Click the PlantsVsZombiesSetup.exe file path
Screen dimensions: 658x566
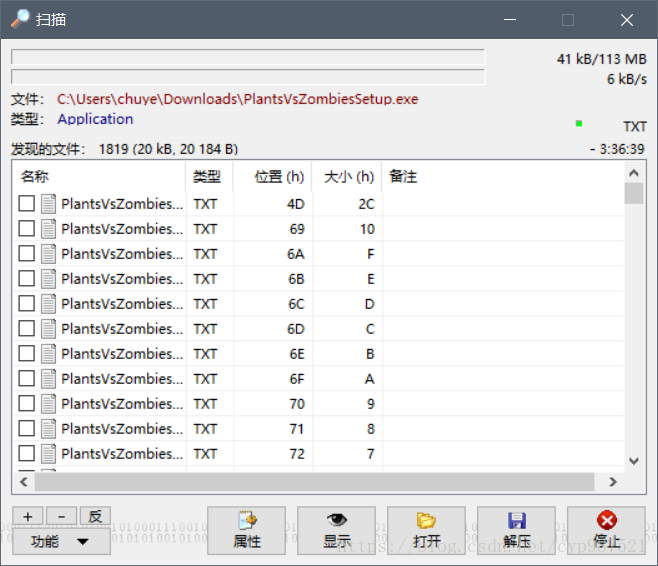tap(238, 99)
